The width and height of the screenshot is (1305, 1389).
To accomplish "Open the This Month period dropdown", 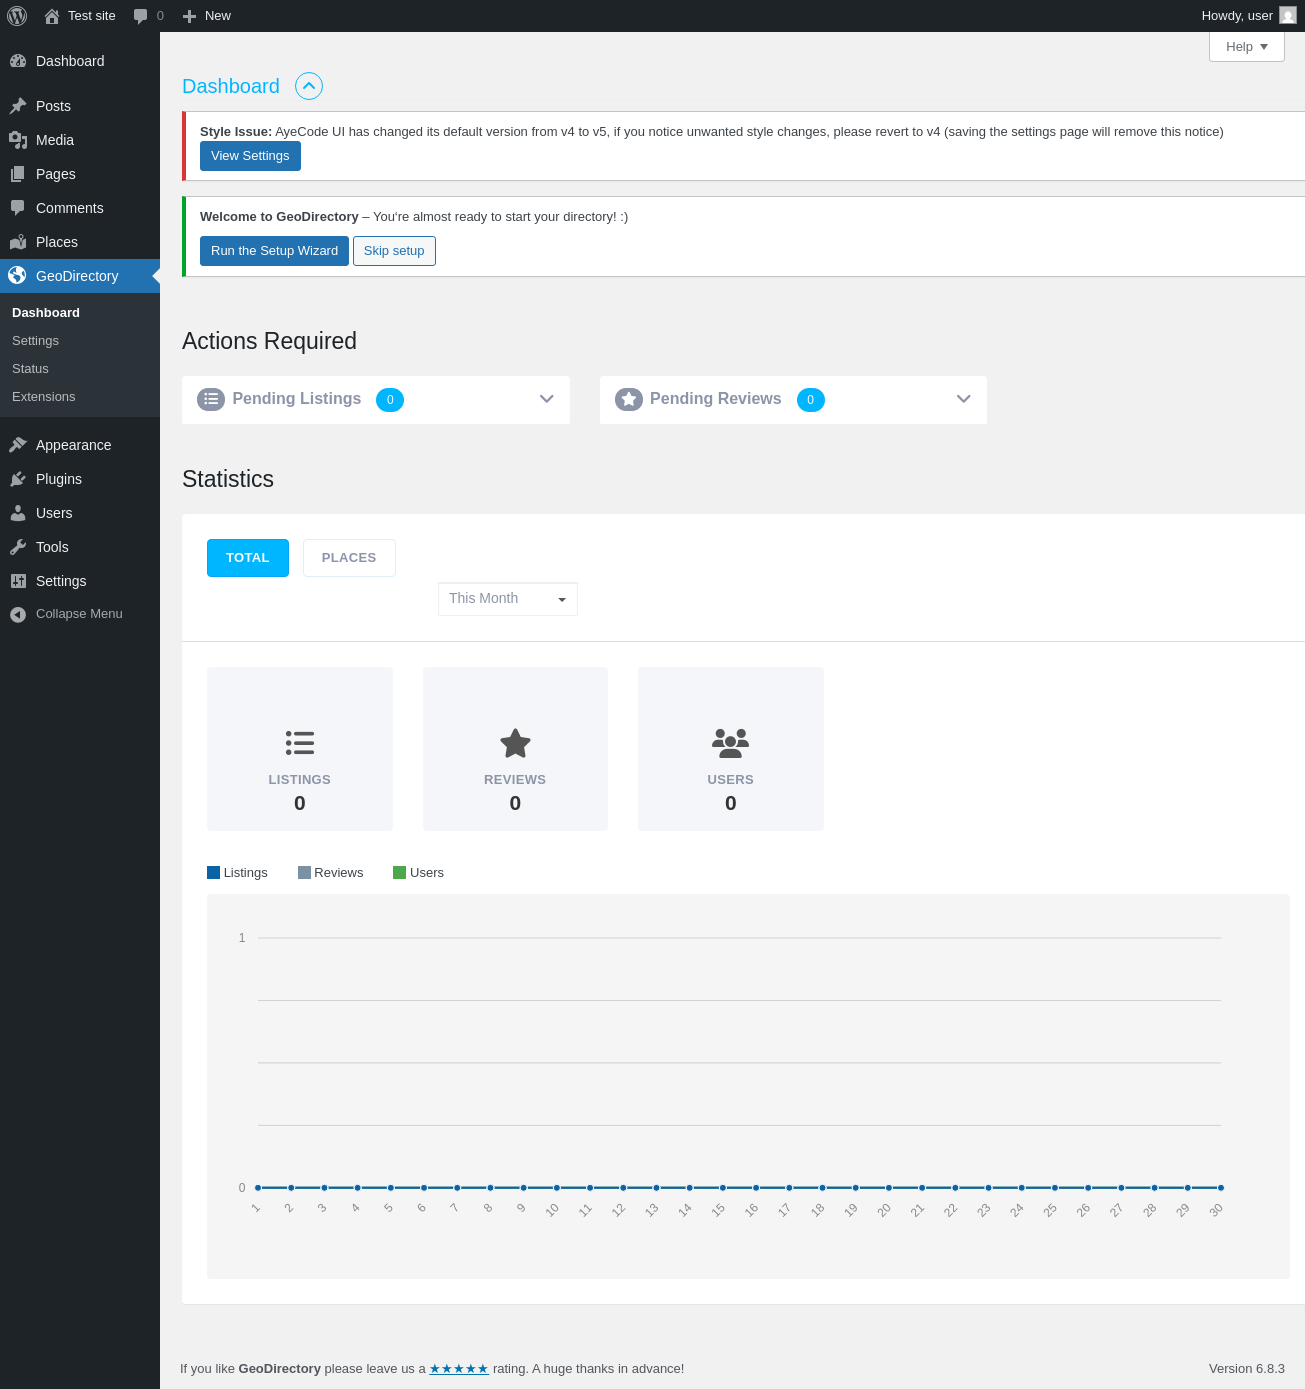I will (507, 599).
